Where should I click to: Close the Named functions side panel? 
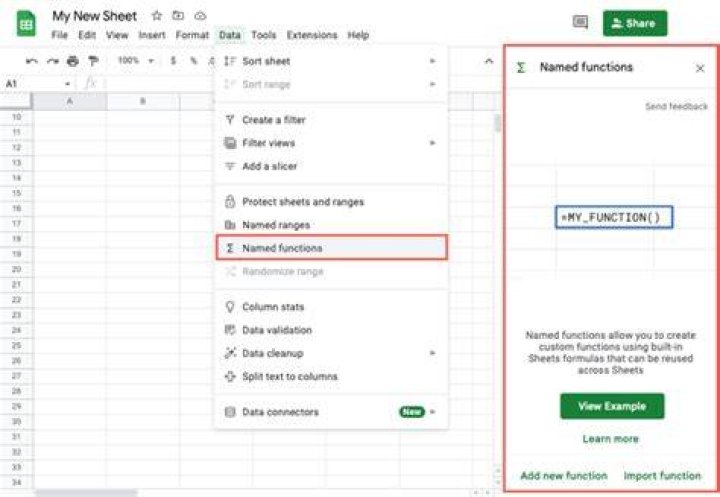[x=700, y=68]
